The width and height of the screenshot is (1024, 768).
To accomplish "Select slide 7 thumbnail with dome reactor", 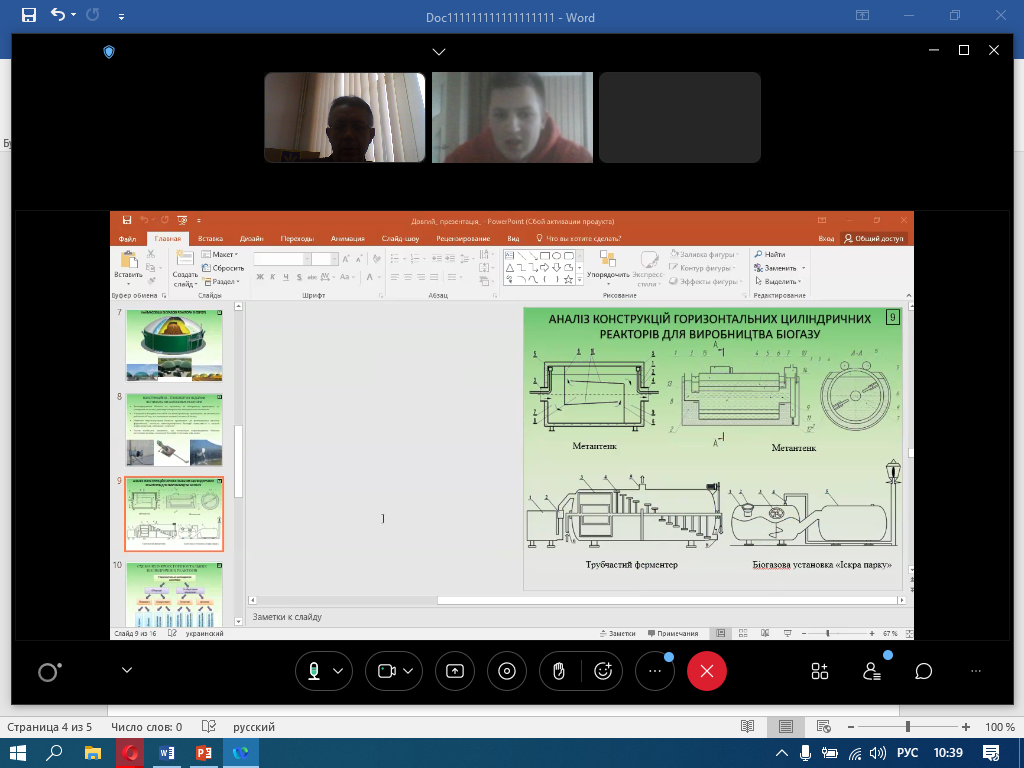I will click(x=174, y=345).
